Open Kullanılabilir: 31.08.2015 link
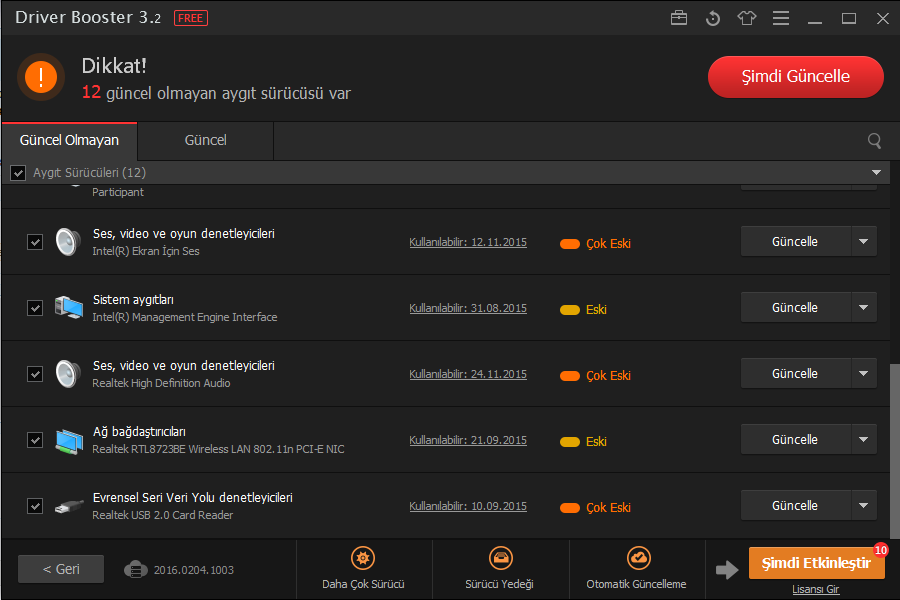Image resolution: width=900 pixels, height=600 pixels. pyautogui.click(x=468, y=308)
